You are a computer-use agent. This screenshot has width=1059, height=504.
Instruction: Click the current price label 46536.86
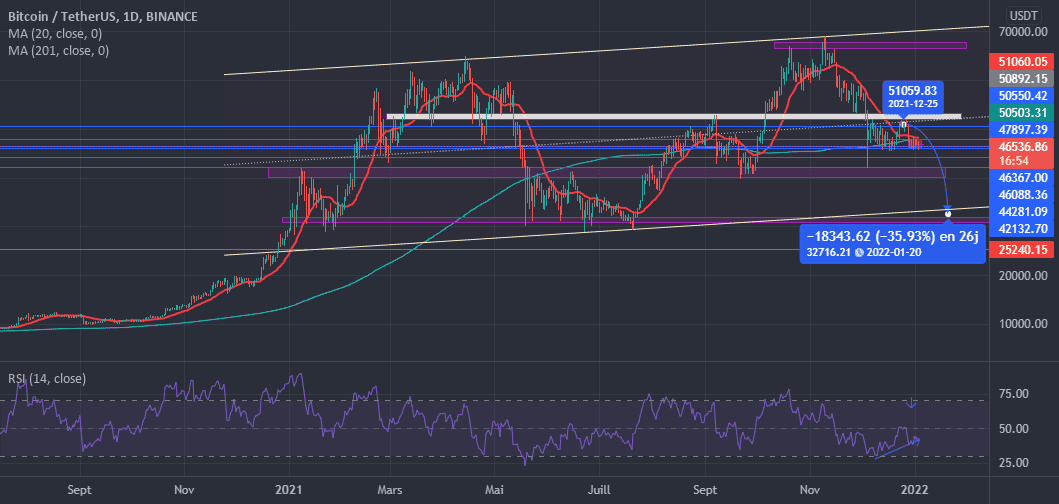1020,145
